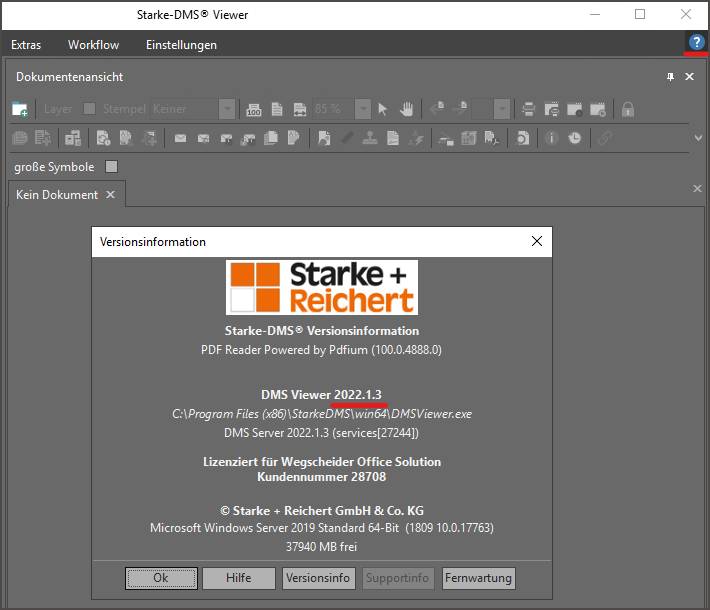Click the network documents icon in second row

72,138
